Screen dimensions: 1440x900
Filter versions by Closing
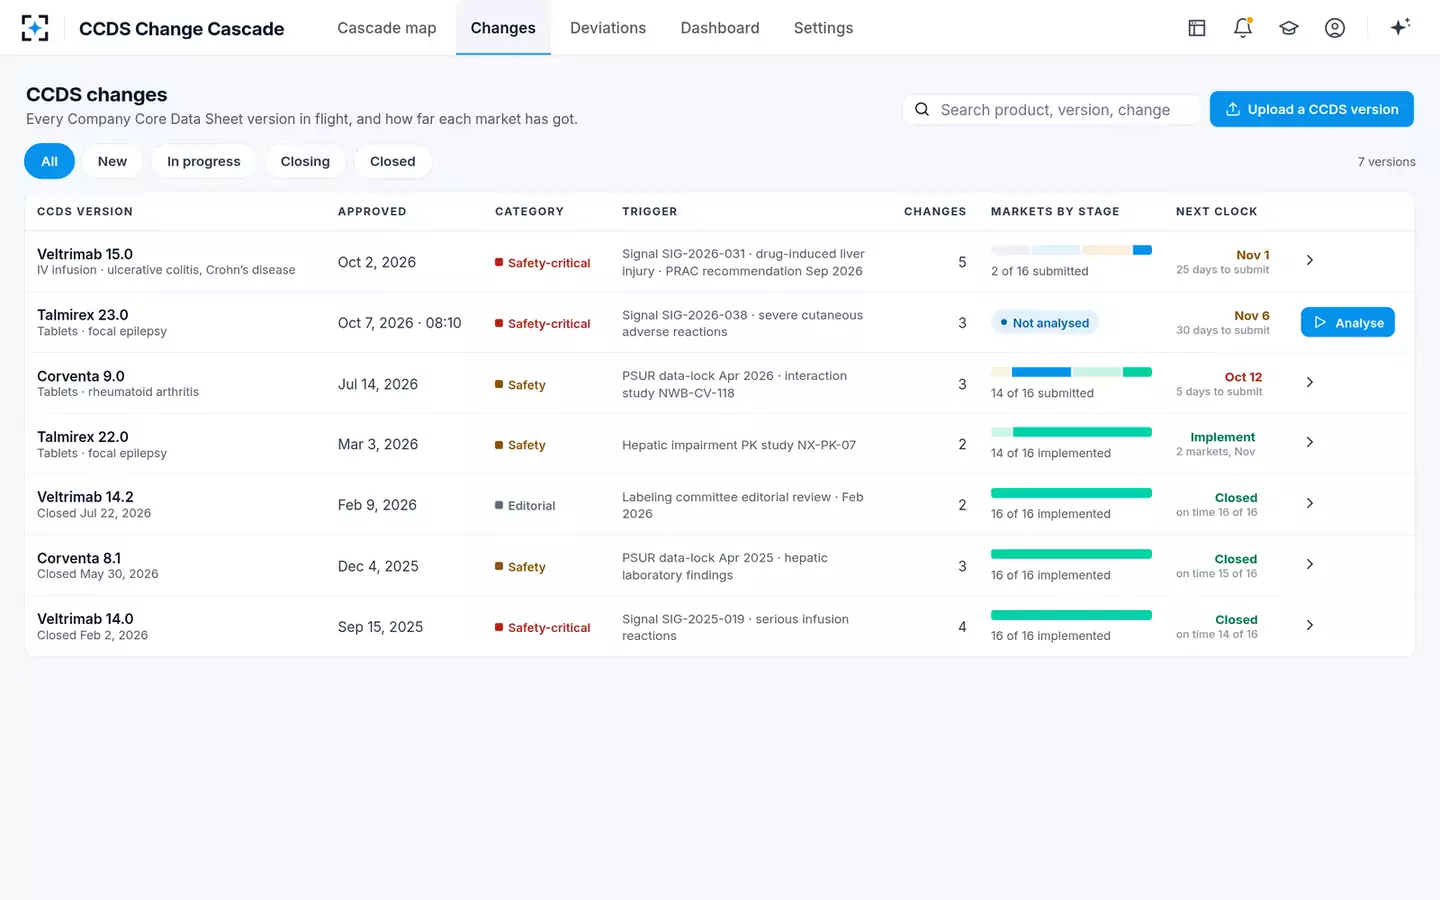[305, 161]
